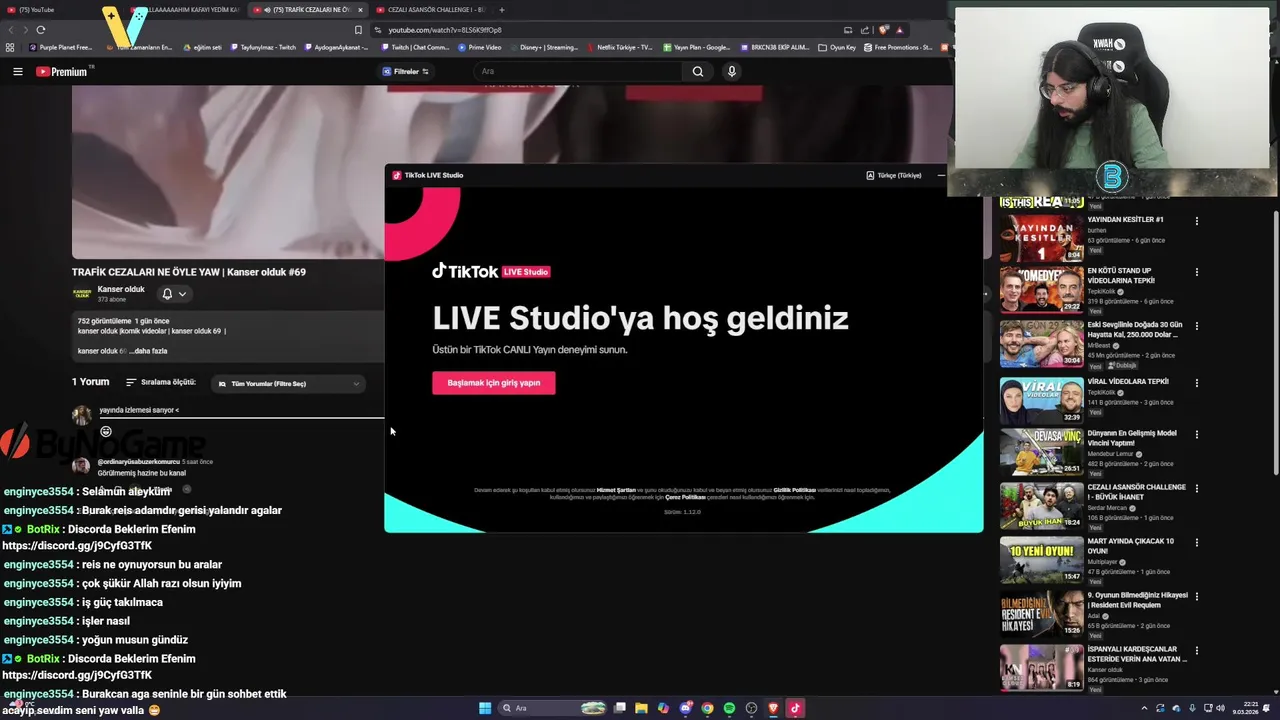Open Brave browser taskbar icon

(x=773, y=708)
